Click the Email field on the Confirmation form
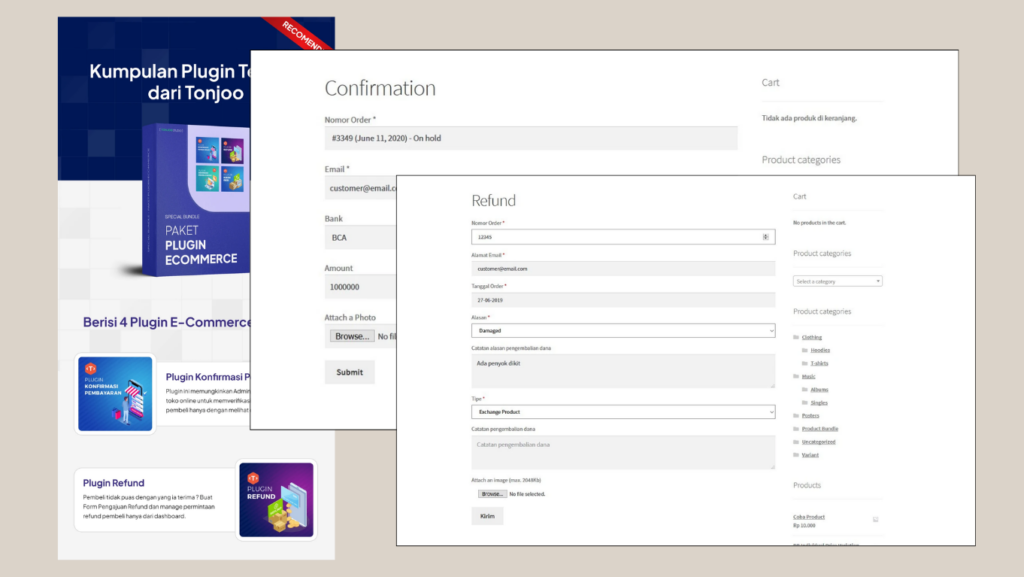Screen dimensions: 1024x577 360,188
